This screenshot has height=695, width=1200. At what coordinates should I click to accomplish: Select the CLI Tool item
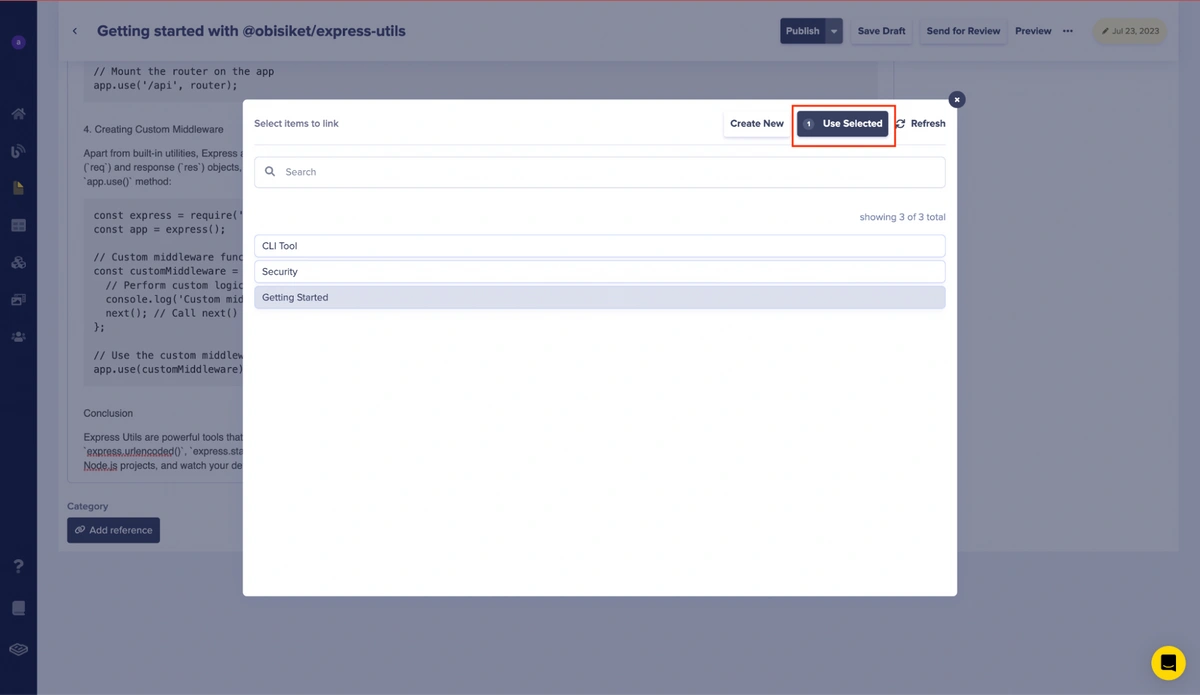(599, 246)
